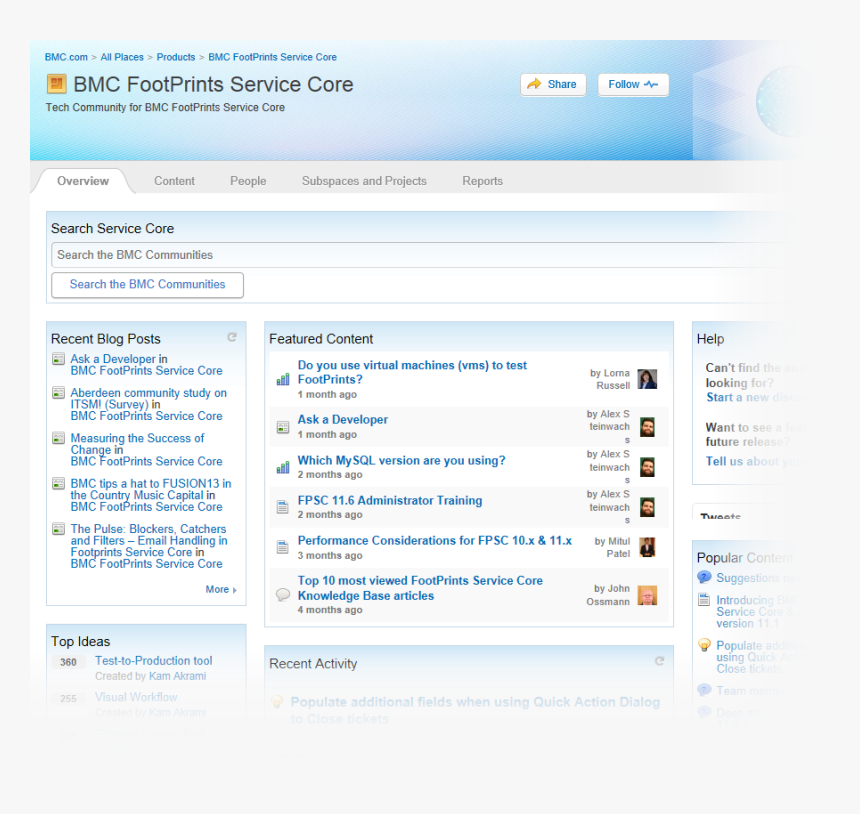
Task: Click poll icon for MySQL version question
Action: pyautogui.click(x=283, y=467)
